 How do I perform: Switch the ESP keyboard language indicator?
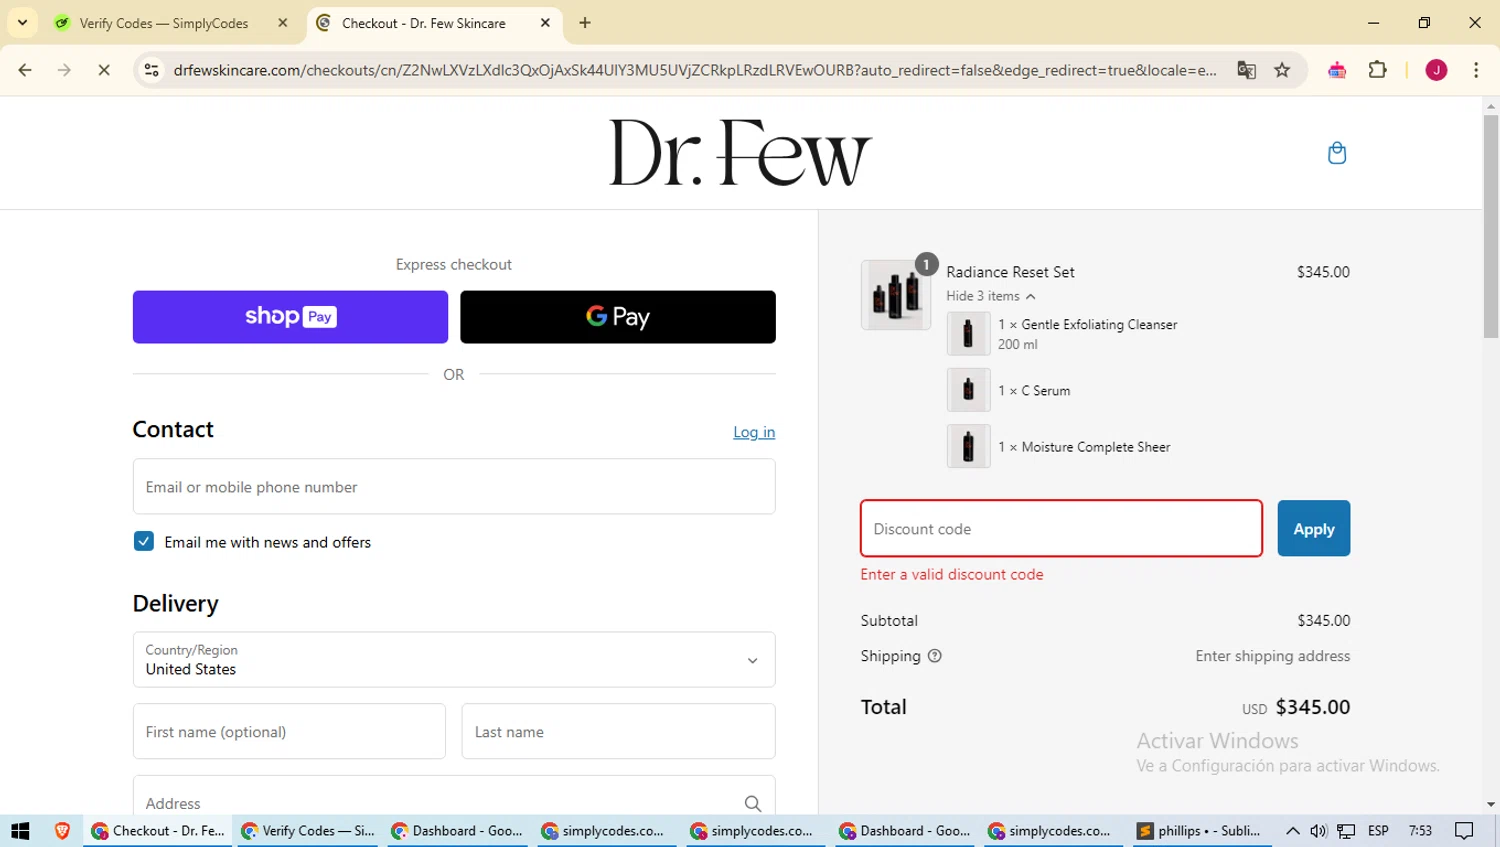1378,831
